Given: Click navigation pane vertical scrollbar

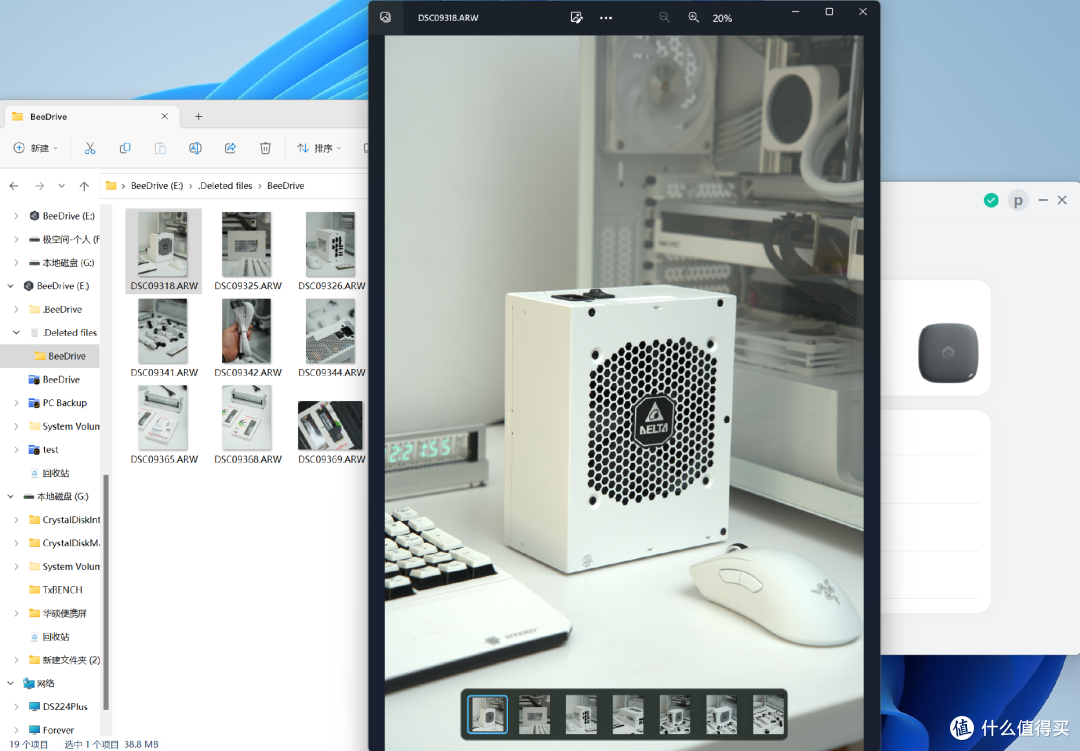Looking at the screenshot, I should click(x=105, y=591).
